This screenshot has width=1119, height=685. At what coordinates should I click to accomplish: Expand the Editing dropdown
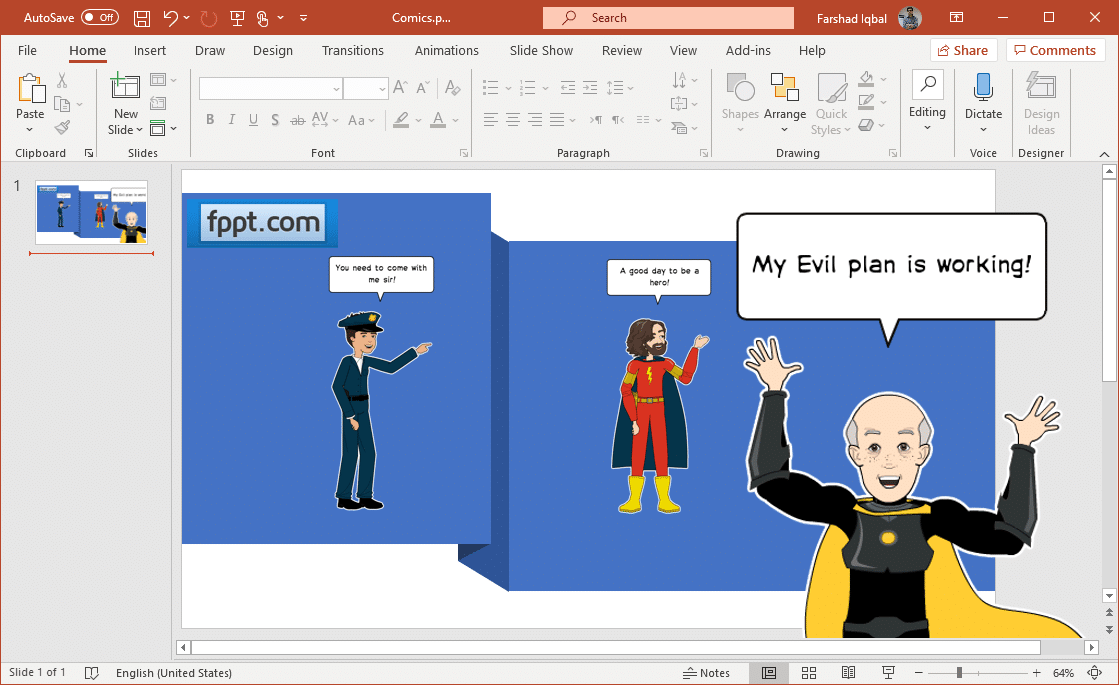tap(927, 103)
